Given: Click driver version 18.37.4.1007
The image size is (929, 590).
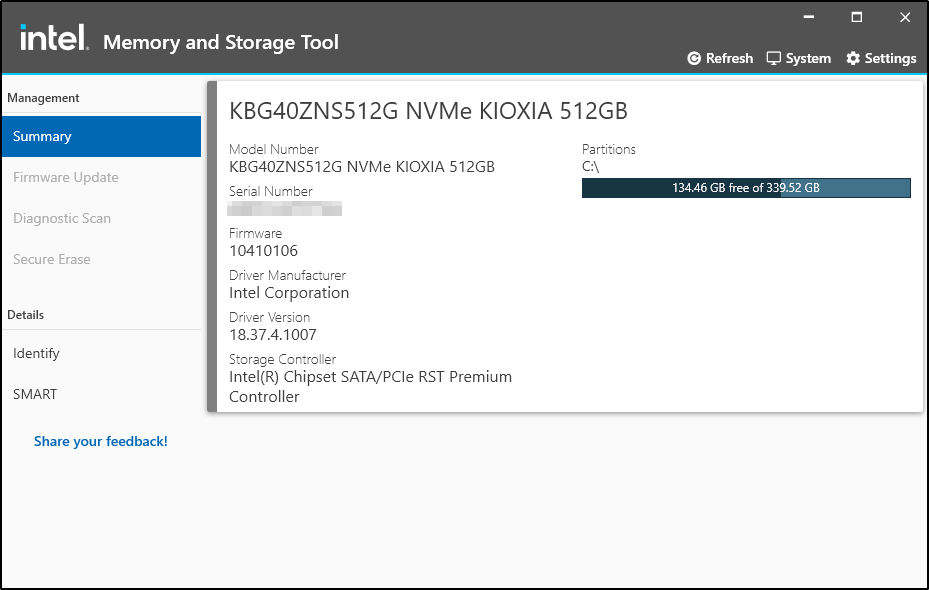Looking at the screenshot, I should pos(273,335).
